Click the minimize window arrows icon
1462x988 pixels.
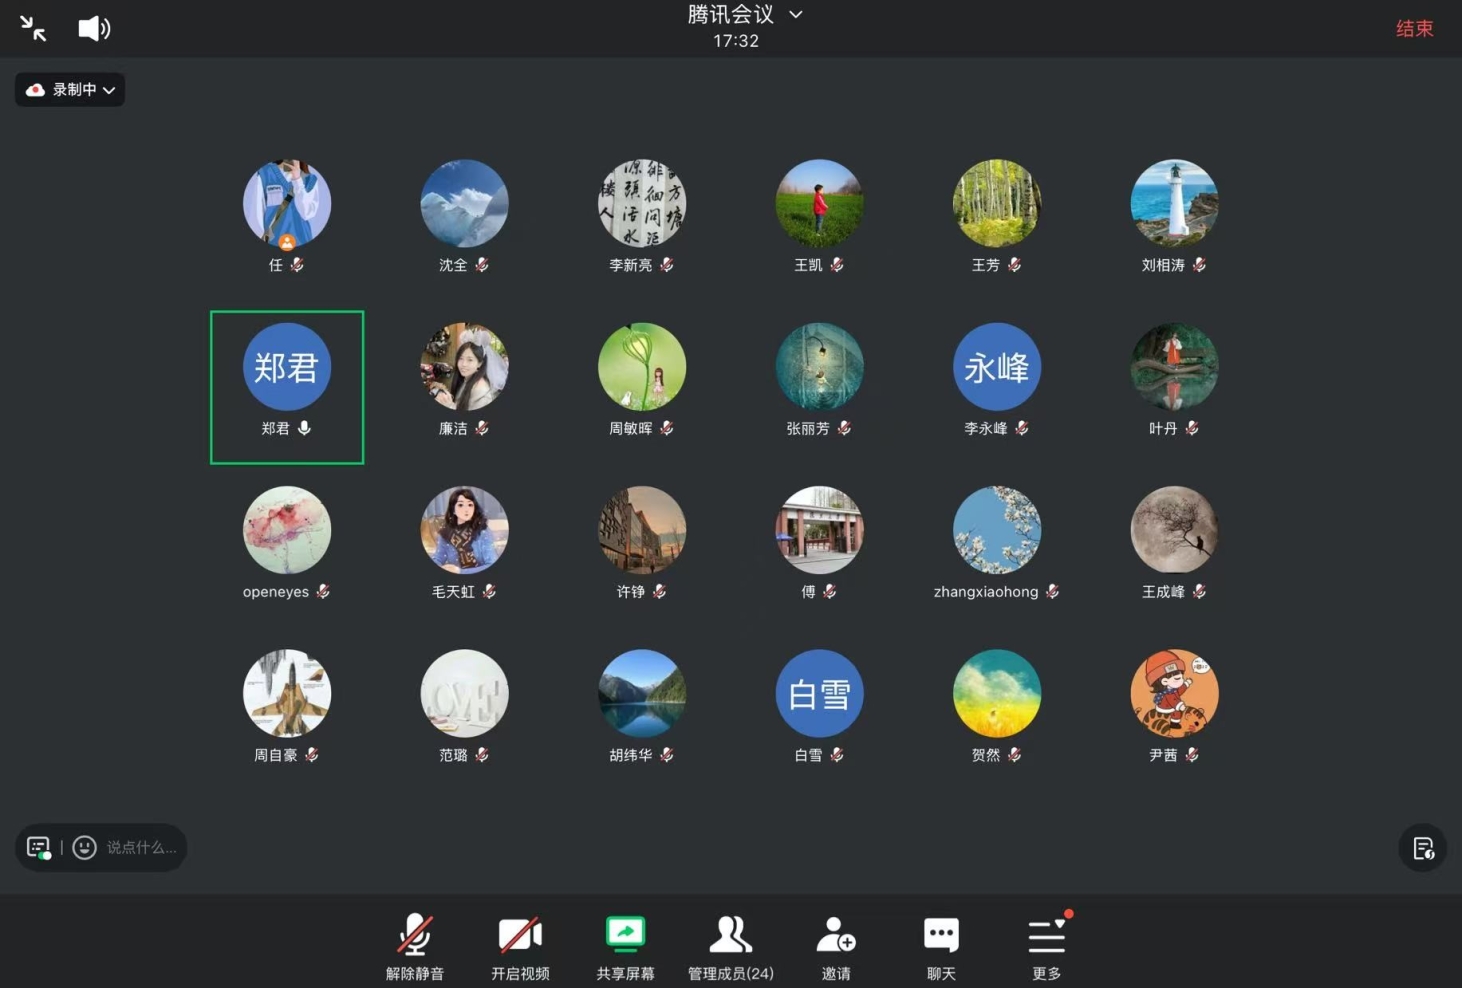(x=33, y=28)
